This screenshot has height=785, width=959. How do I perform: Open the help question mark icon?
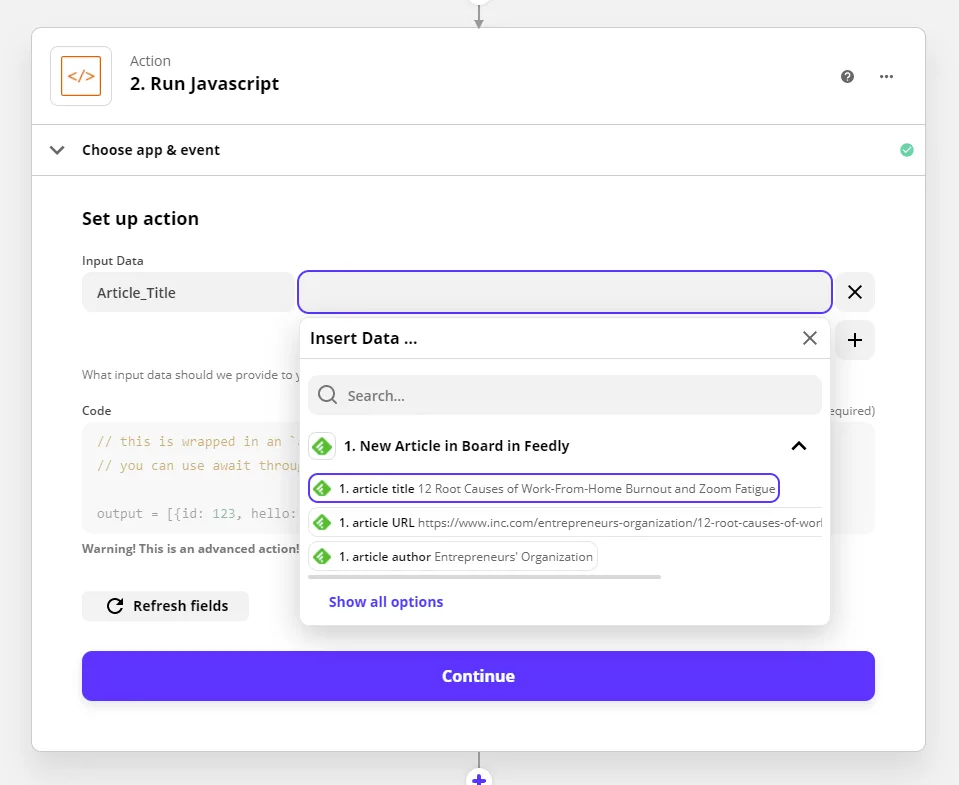pos(847,76)
